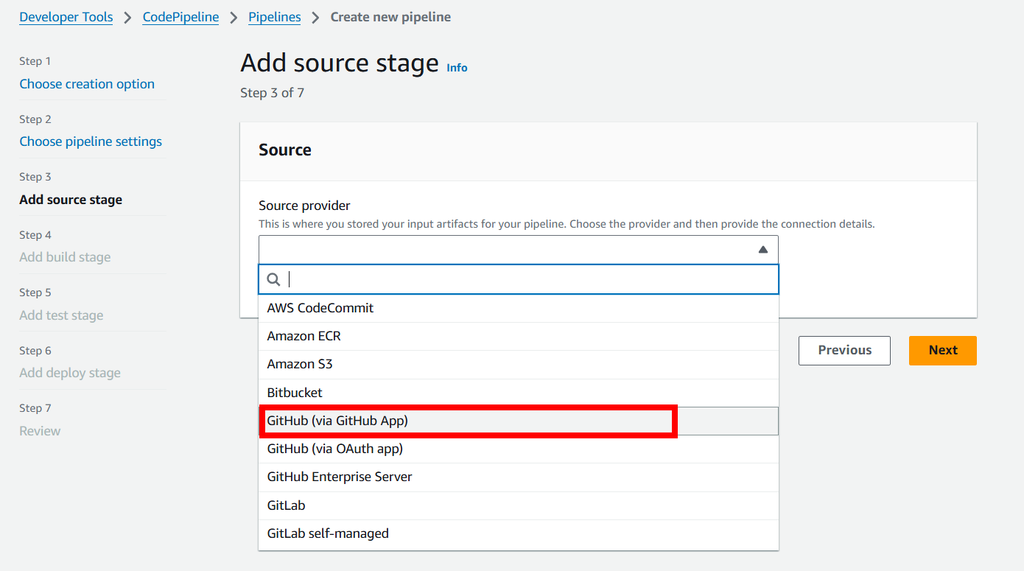
Task: Click the magnifier search icon
Action: point(274,280)
